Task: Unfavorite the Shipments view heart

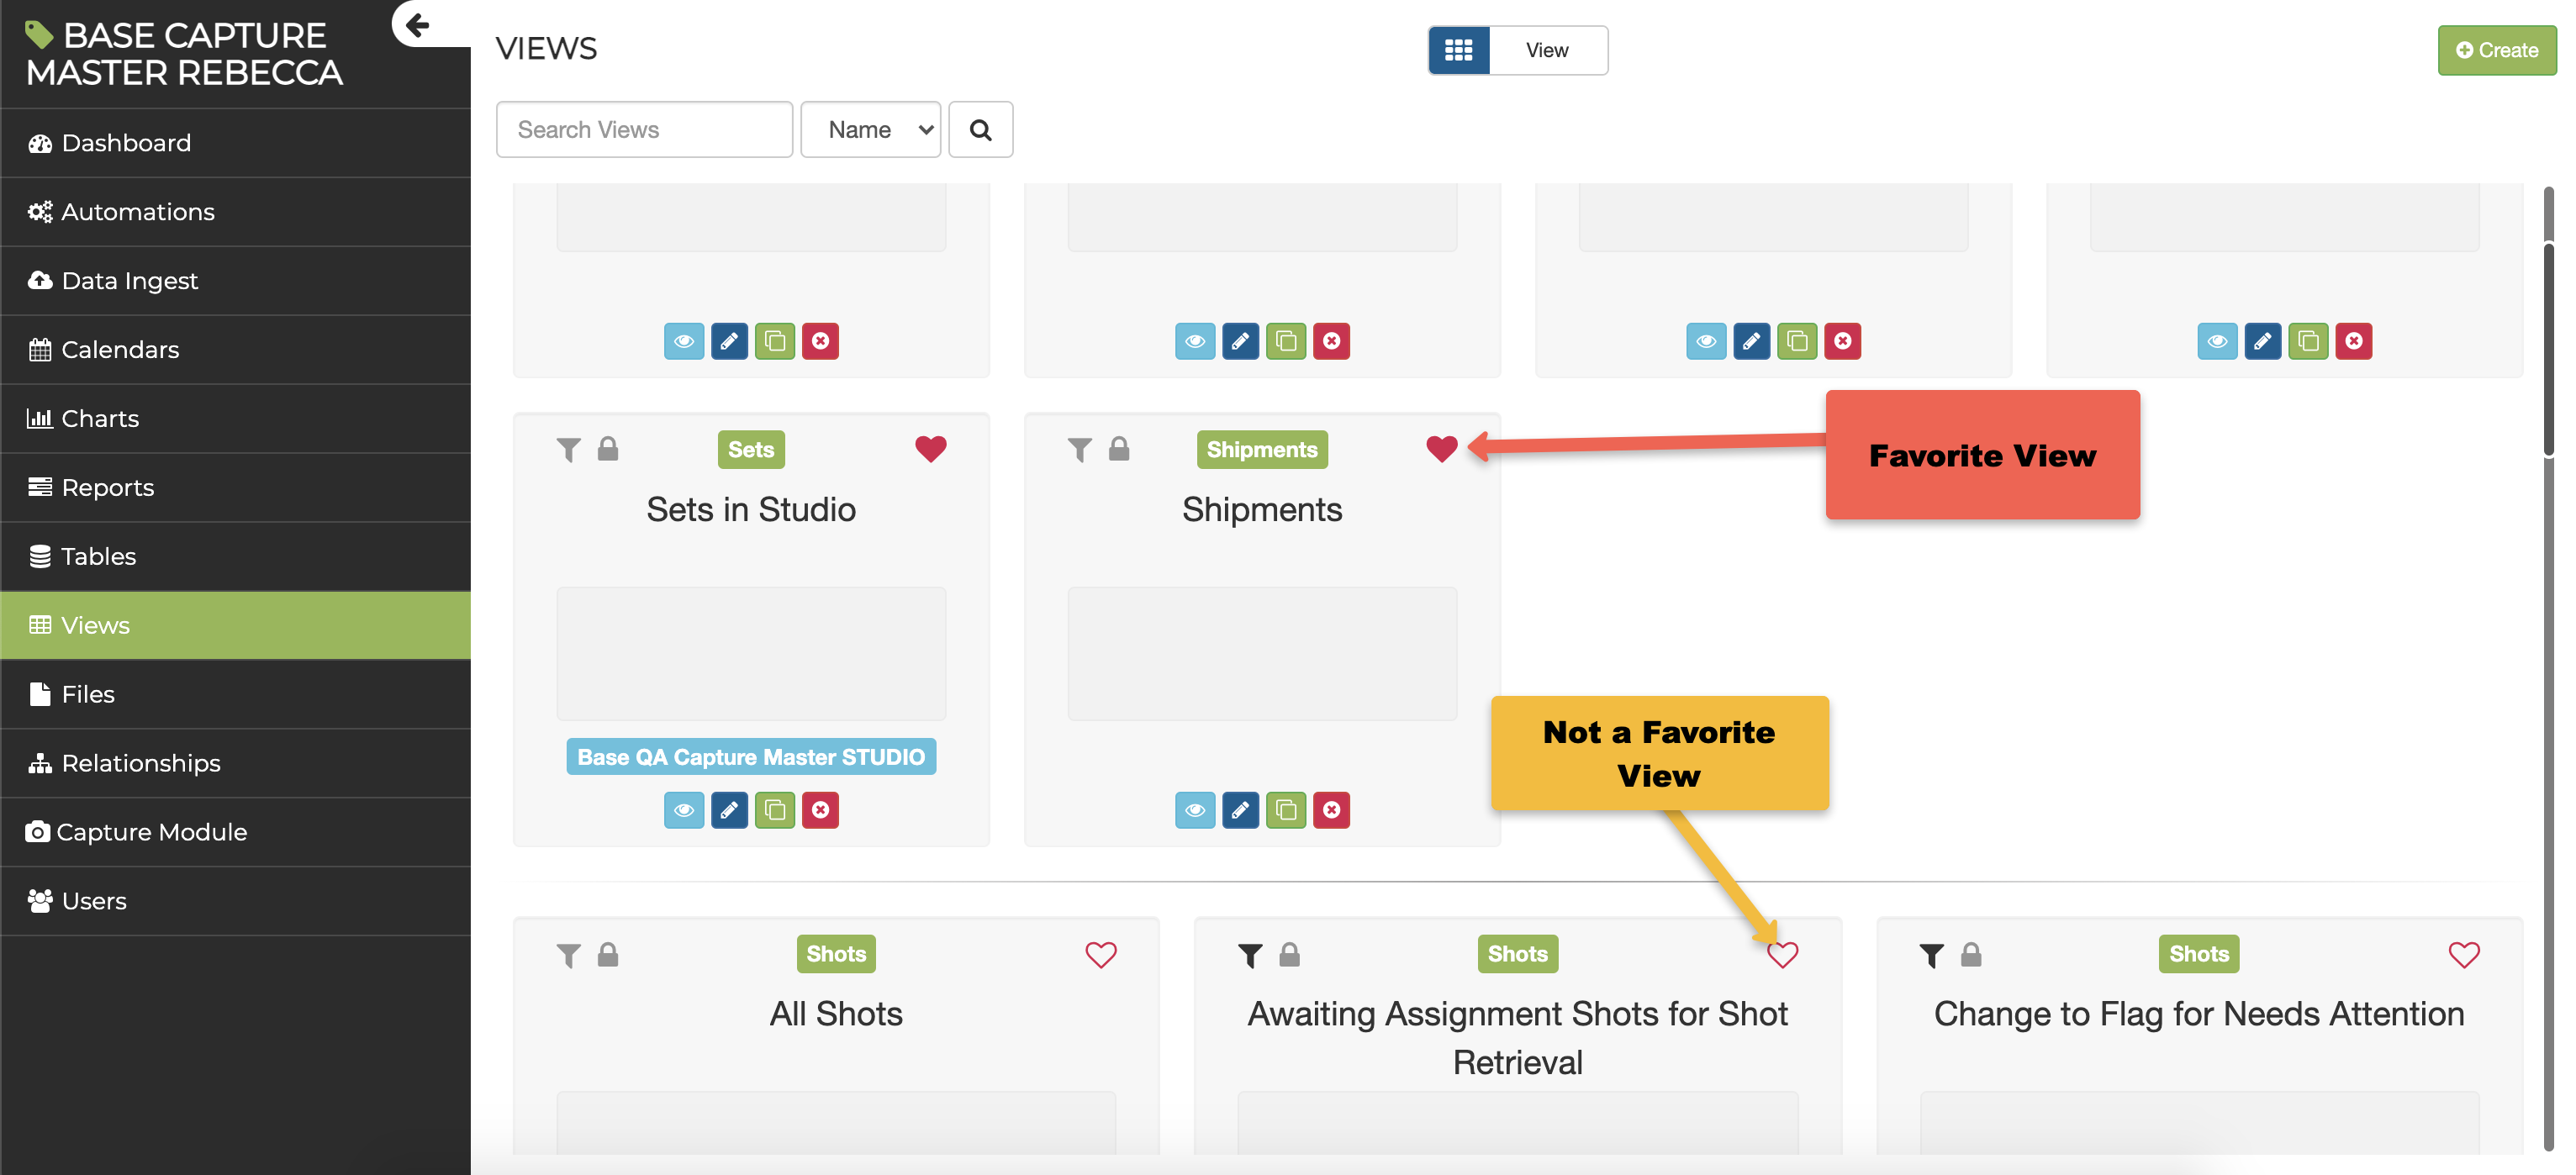Action: (1441, 449)
